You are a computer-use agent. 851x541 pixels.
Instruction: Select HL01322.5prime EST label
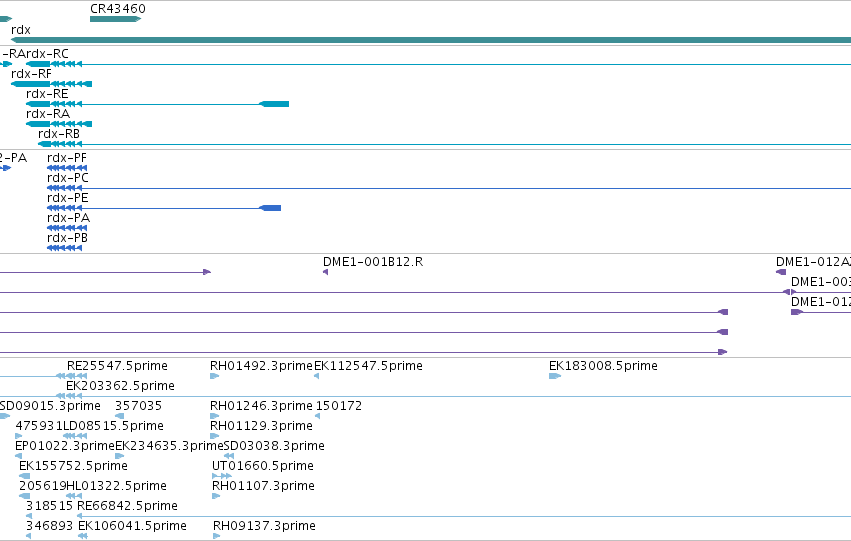point(116,487)
